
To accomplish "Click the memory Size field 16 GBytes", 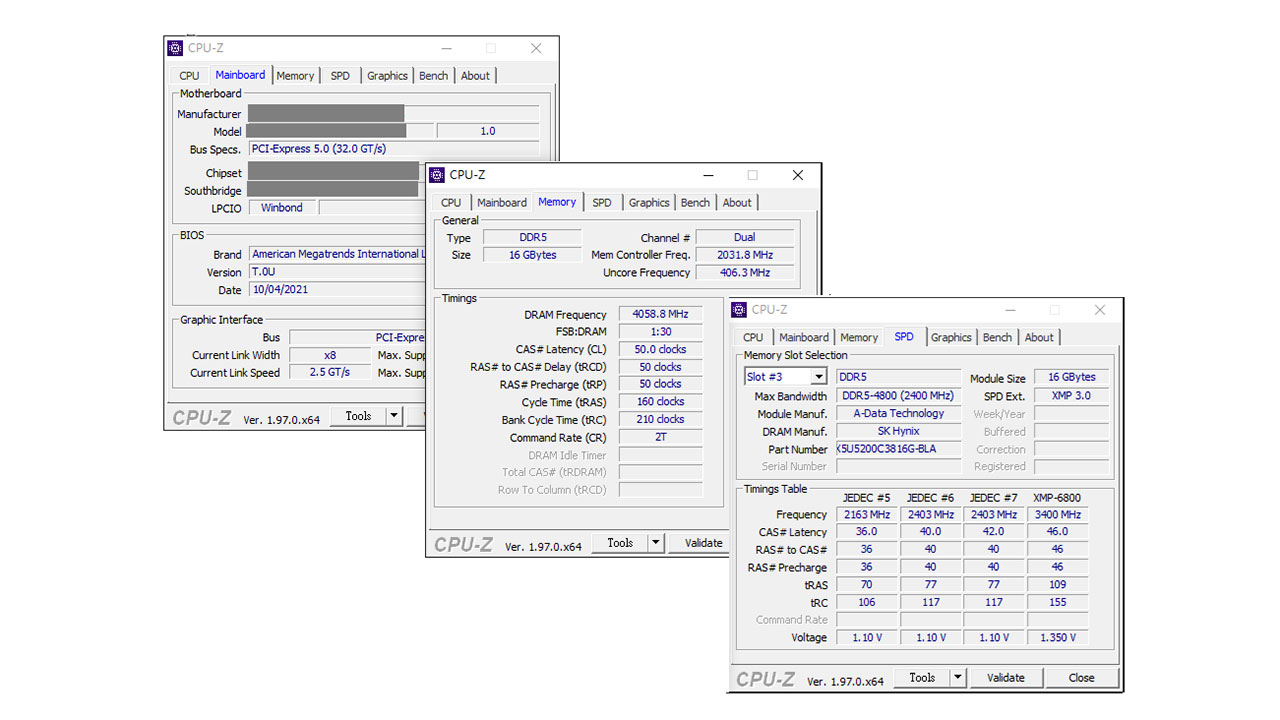I will tap(532, 255).
